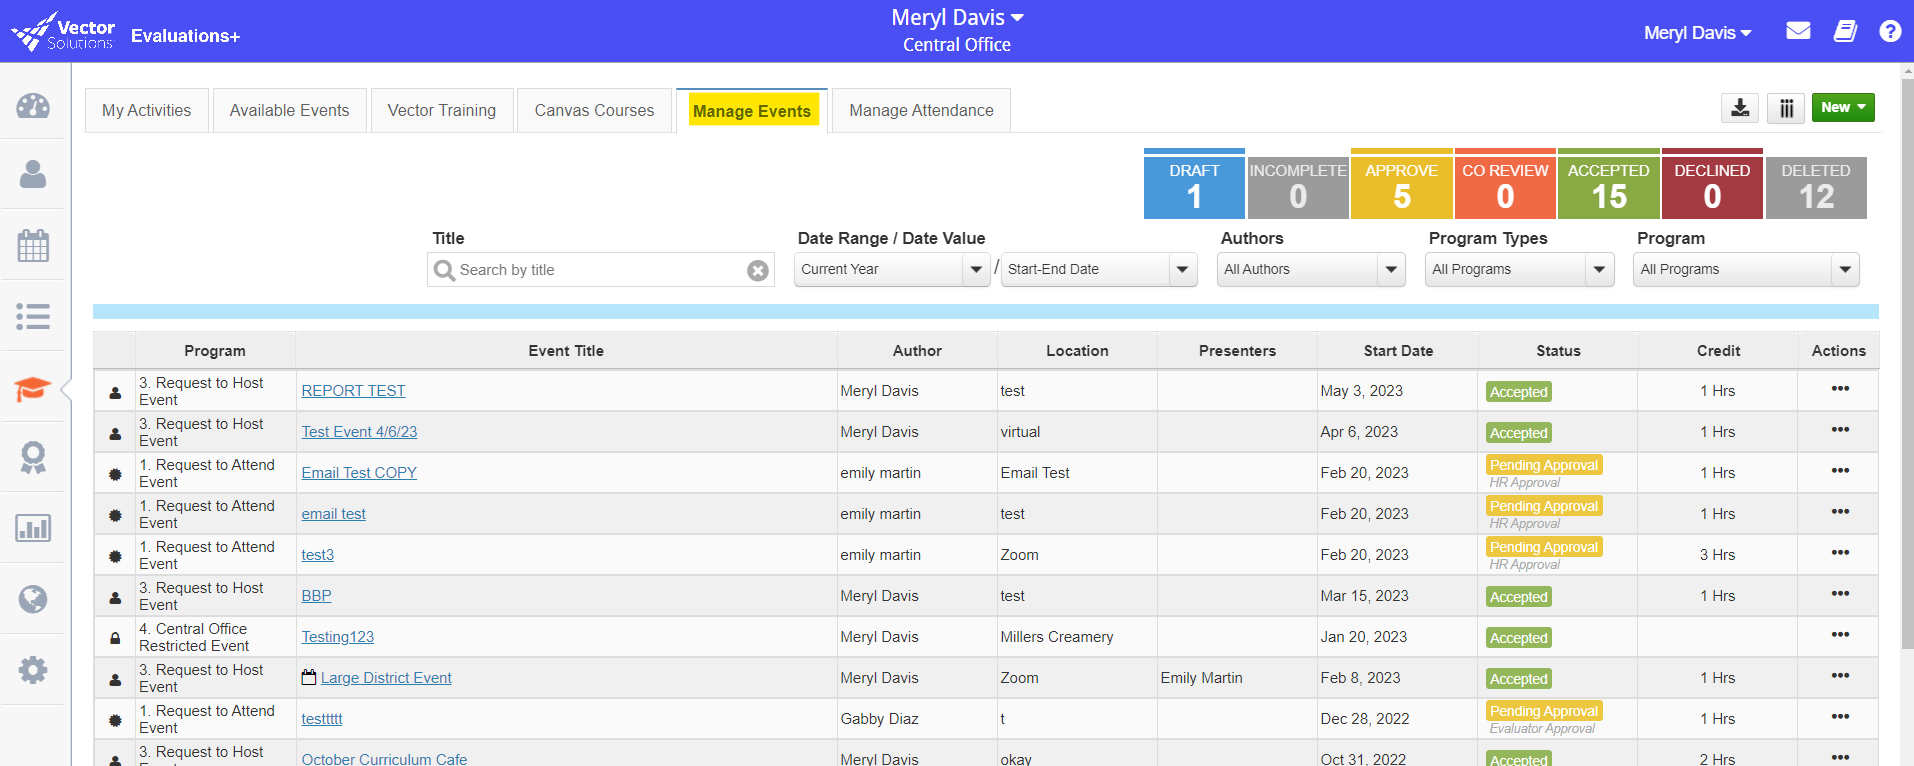
Task: Open the Email Test COPY event link
Action: [359, 473]
